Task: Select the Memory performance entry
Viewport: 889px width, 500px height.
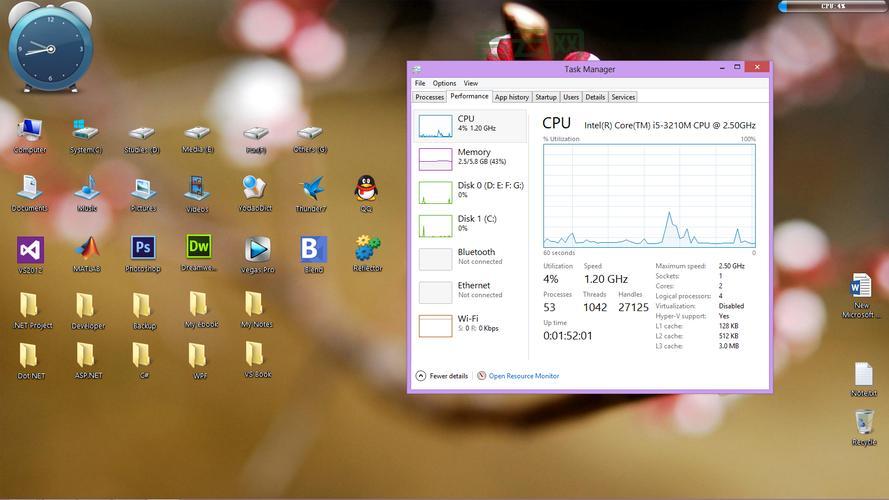Action: (x=471, y=159)
